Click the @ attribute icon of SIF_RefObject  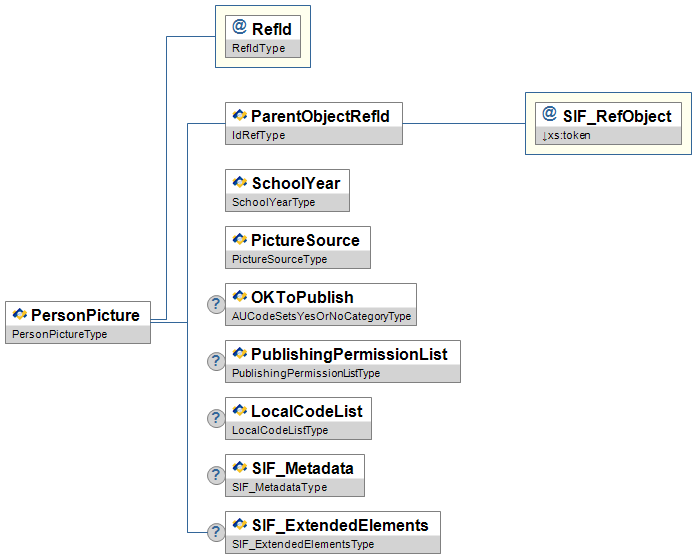coord(549,115)
